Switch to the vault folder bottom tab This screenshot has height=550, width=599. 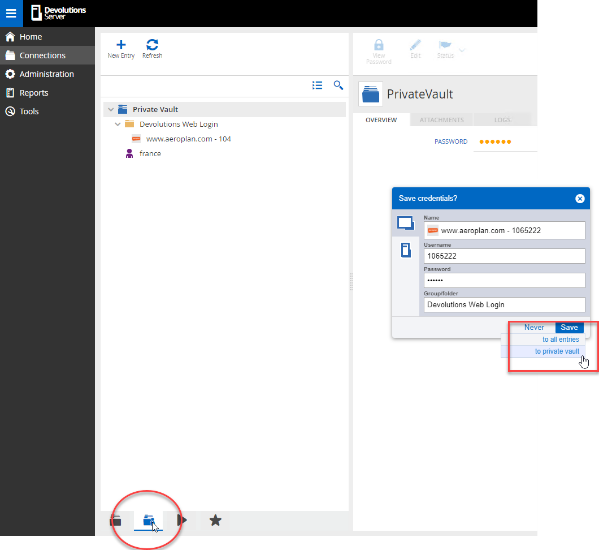point(116,521)
